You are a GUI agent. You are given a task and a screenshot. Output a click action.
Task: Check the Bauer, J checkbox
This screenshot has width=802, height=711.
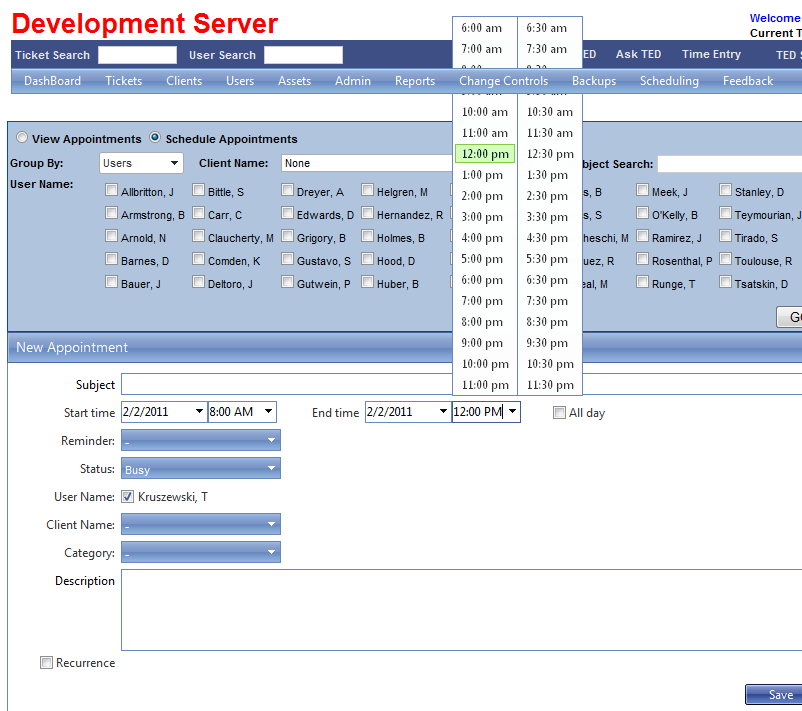click(111, 282)
